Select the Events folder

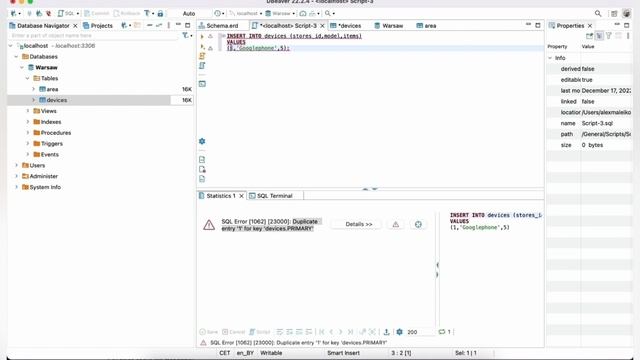click(x=46, y=154)
